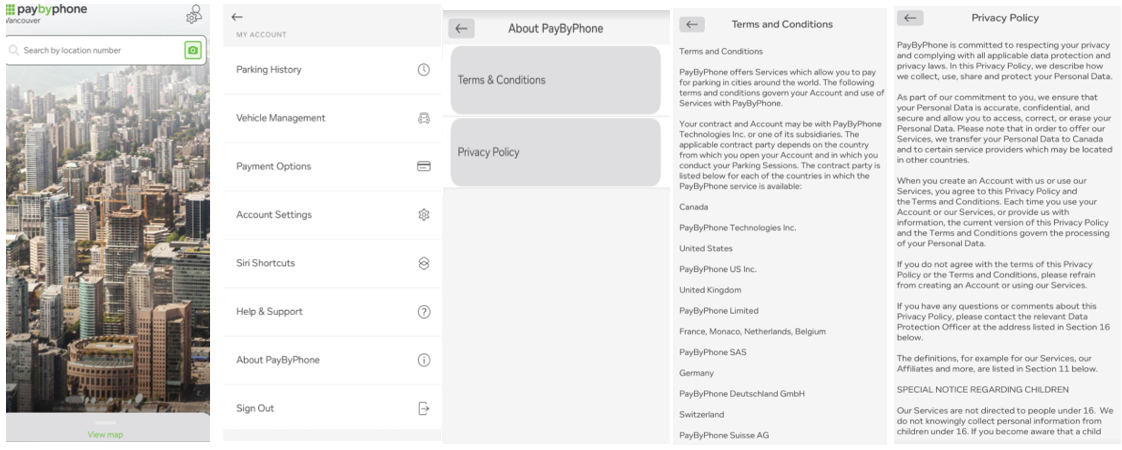Click the About PayByPhone page title
This screenshot has width=1122, height=450.
[555, 29]
